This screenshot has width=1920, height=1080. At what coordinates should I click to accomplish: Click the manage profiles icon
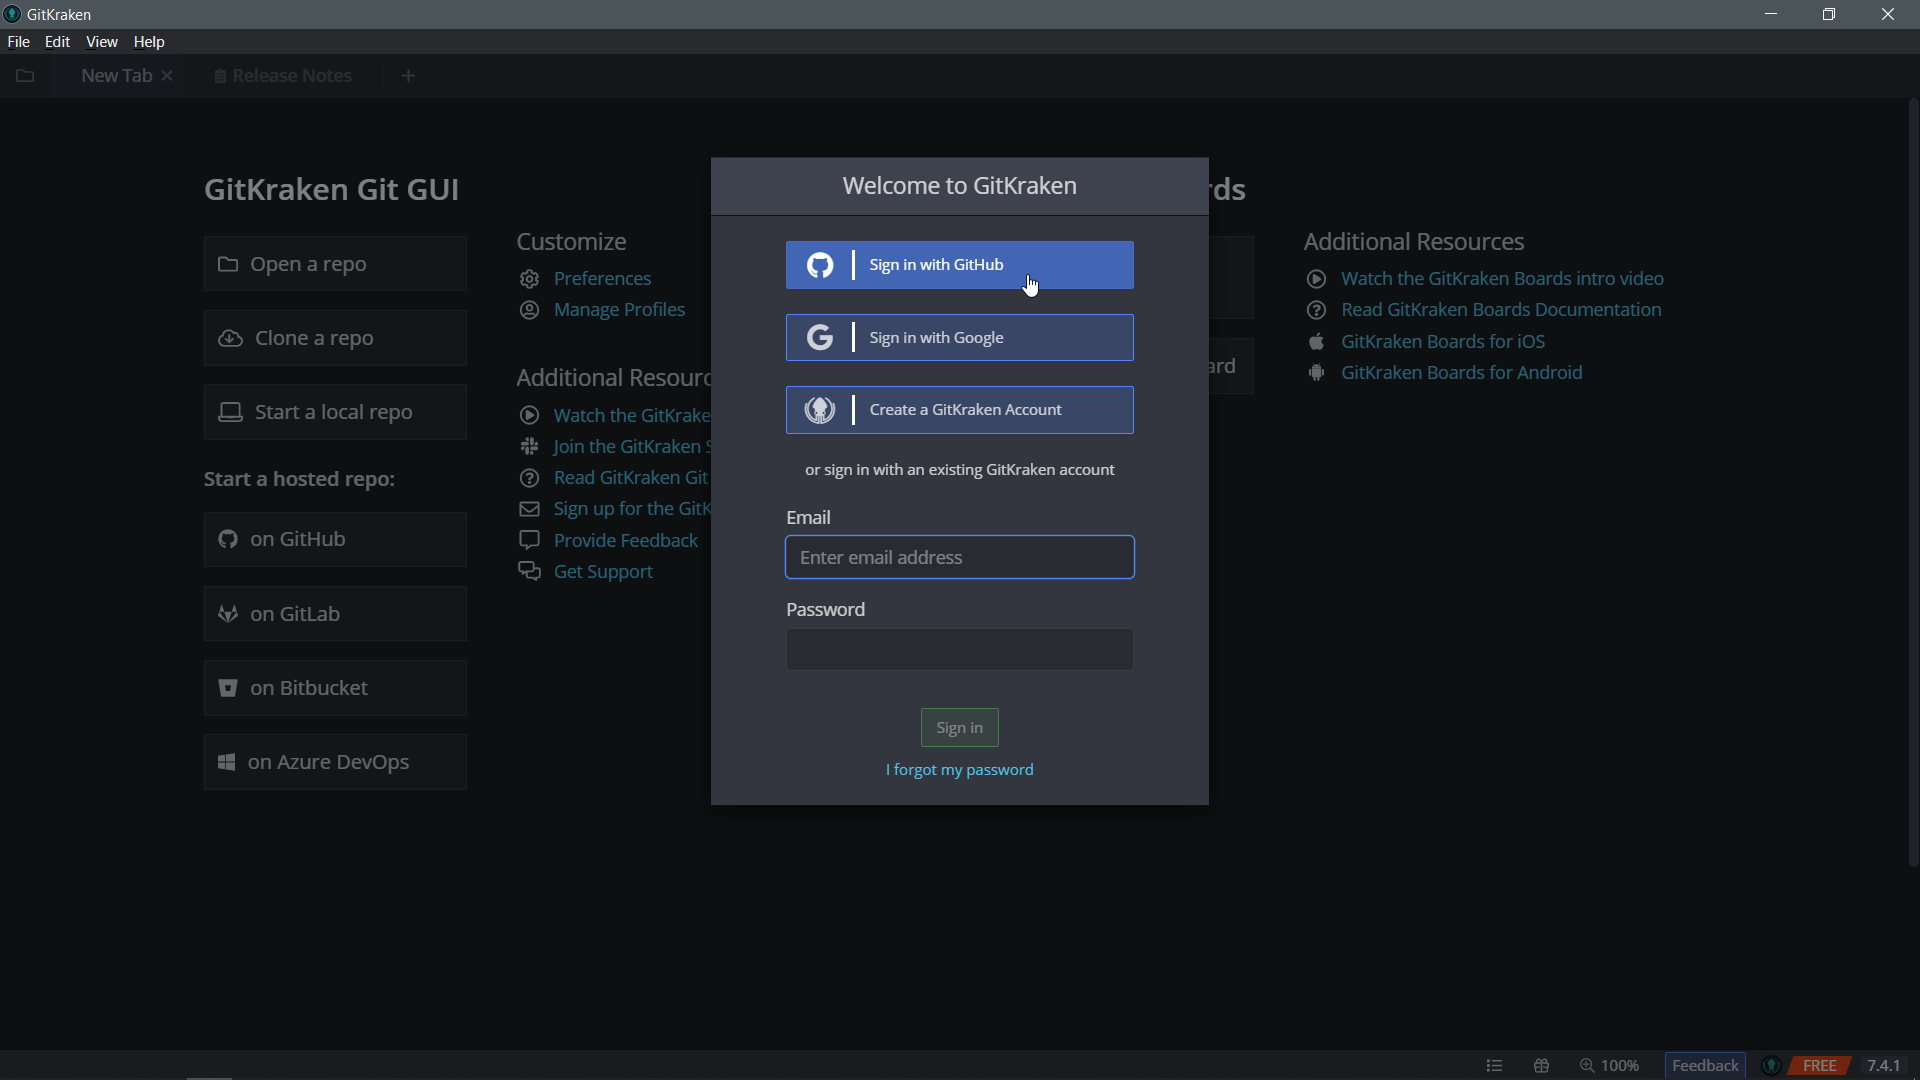pyautogui.click(x=529, y=310)
